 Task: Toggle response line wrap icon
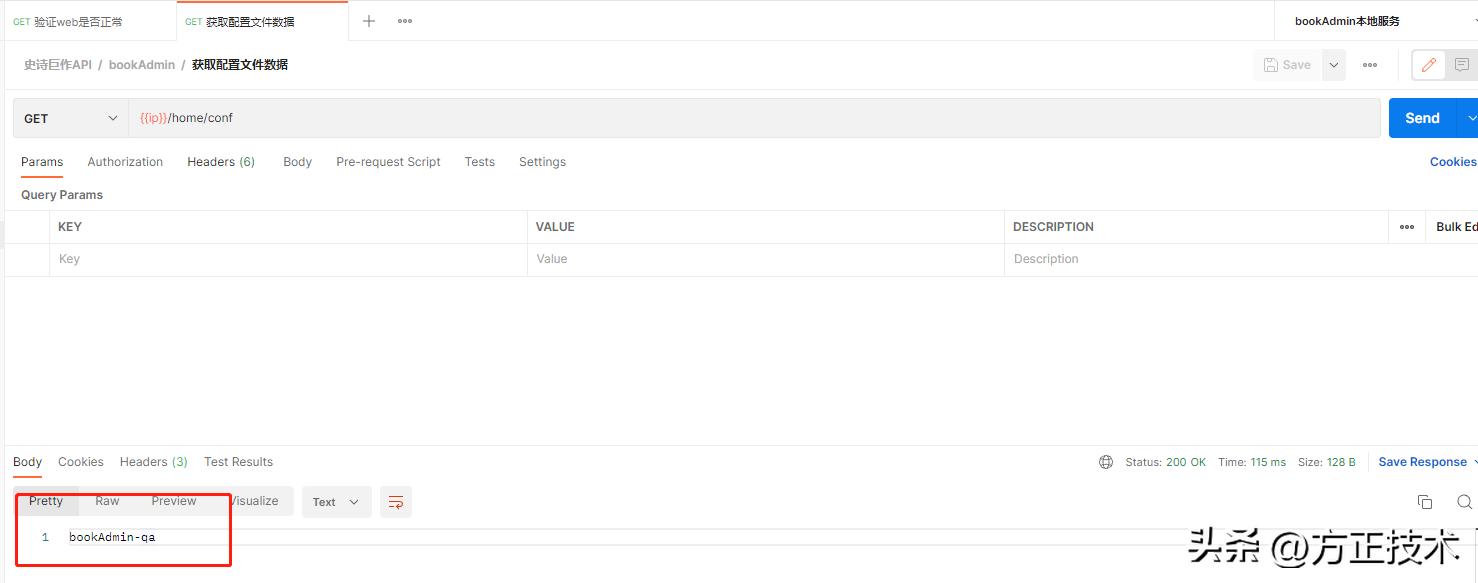pos(396,502)
